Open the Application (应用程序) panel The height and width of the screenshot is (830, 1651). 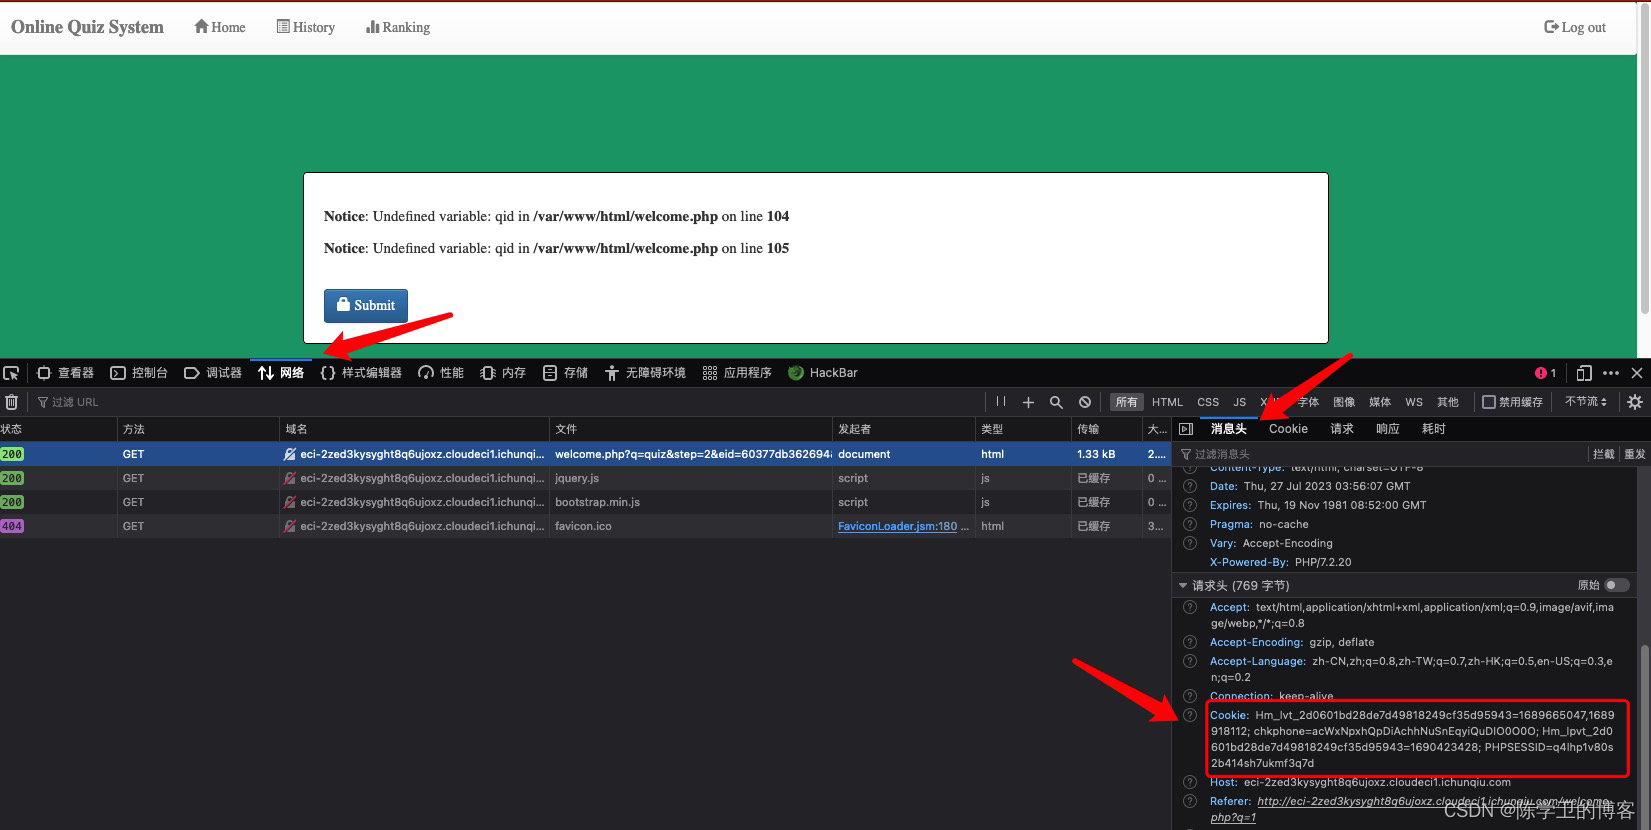(x=737, y=373)
